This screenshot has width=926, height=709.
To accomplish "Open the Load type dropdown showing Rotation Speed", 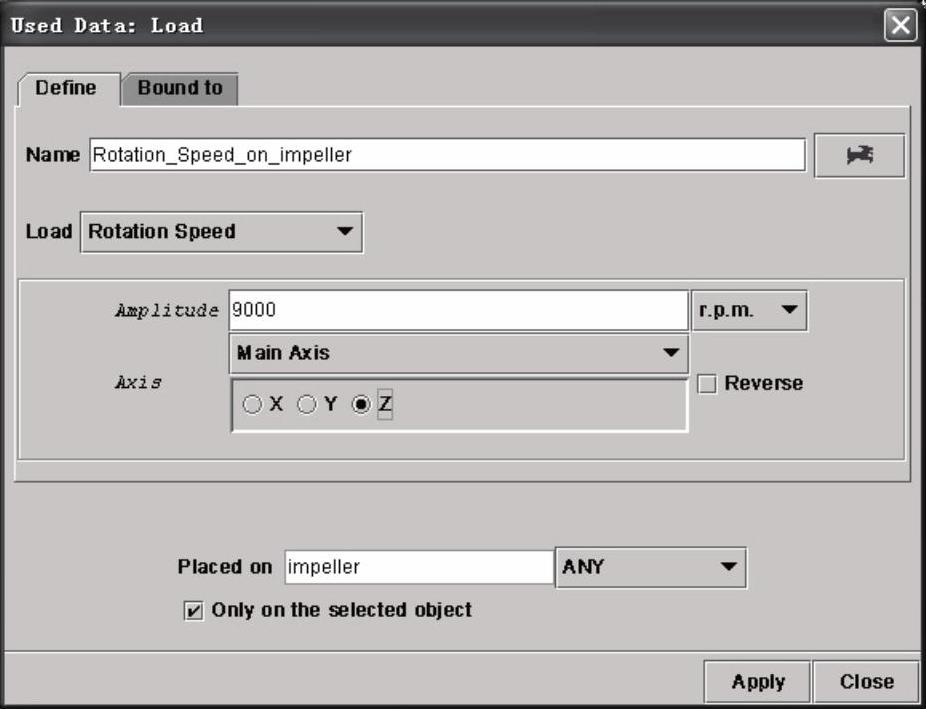I will tap(221, 232).
